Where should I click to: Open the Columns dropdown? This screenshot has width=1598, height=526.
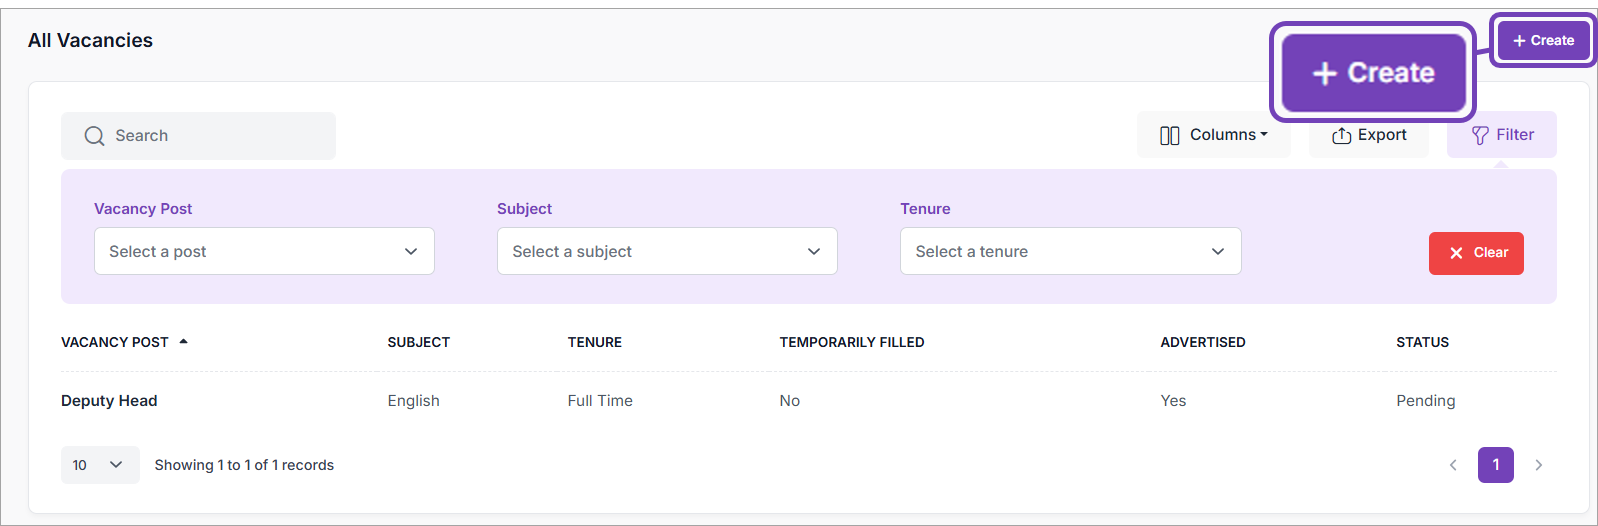tap(1213, 135)
